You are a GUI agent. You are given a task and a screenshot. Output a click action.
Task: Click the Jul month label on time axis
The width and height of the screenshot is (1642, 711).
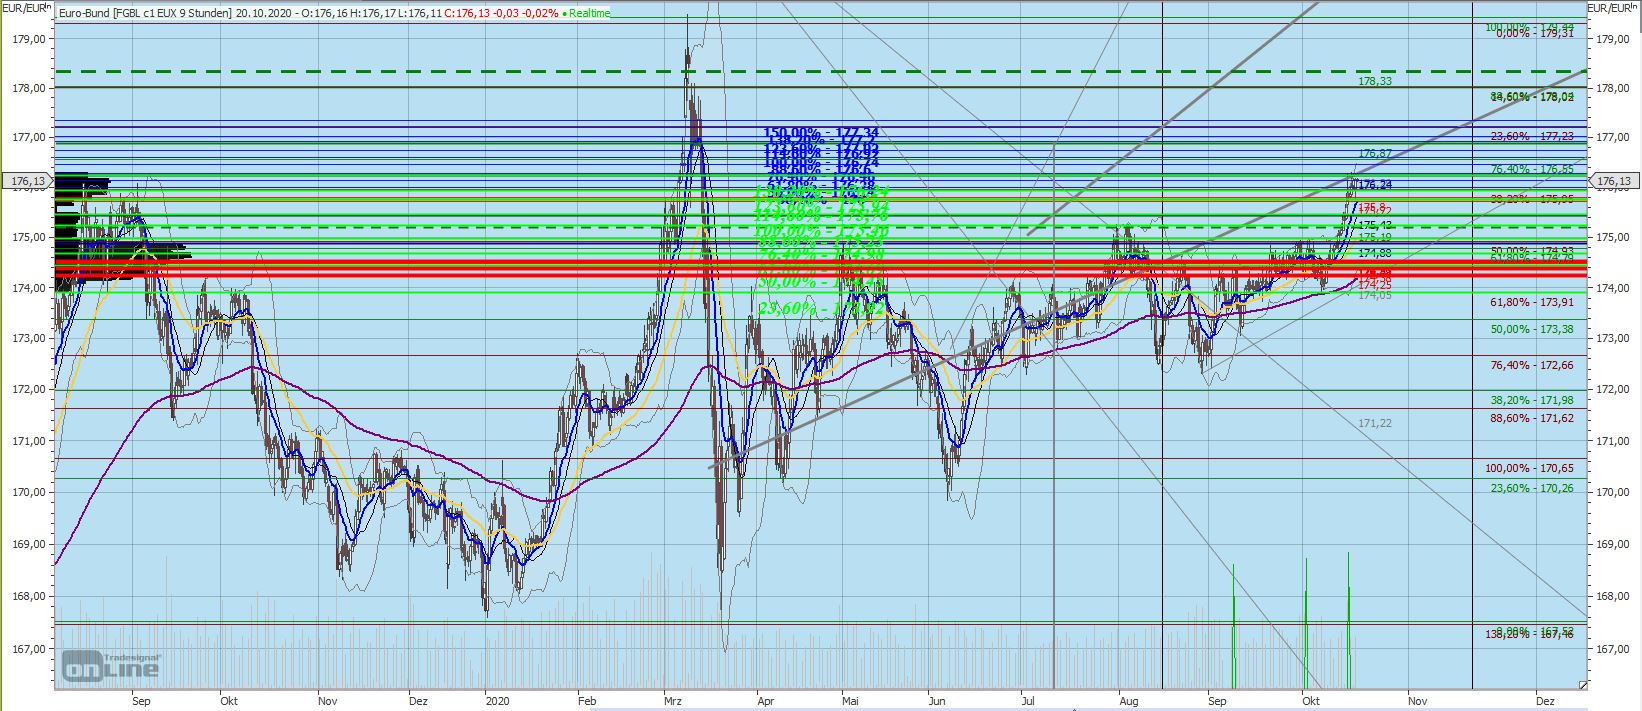(1028, 701)
